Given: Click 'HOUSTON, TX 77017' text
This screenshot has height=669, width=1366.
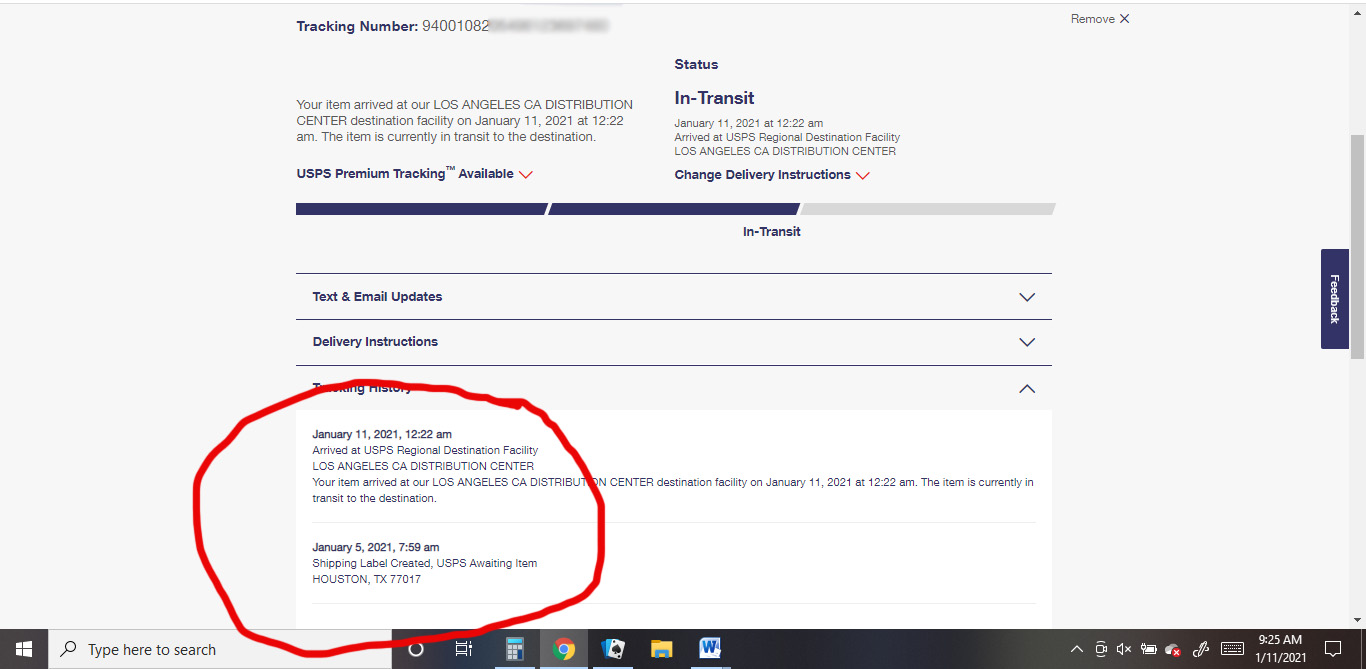Looking at the screenshot, I should [x=366, y=579].
